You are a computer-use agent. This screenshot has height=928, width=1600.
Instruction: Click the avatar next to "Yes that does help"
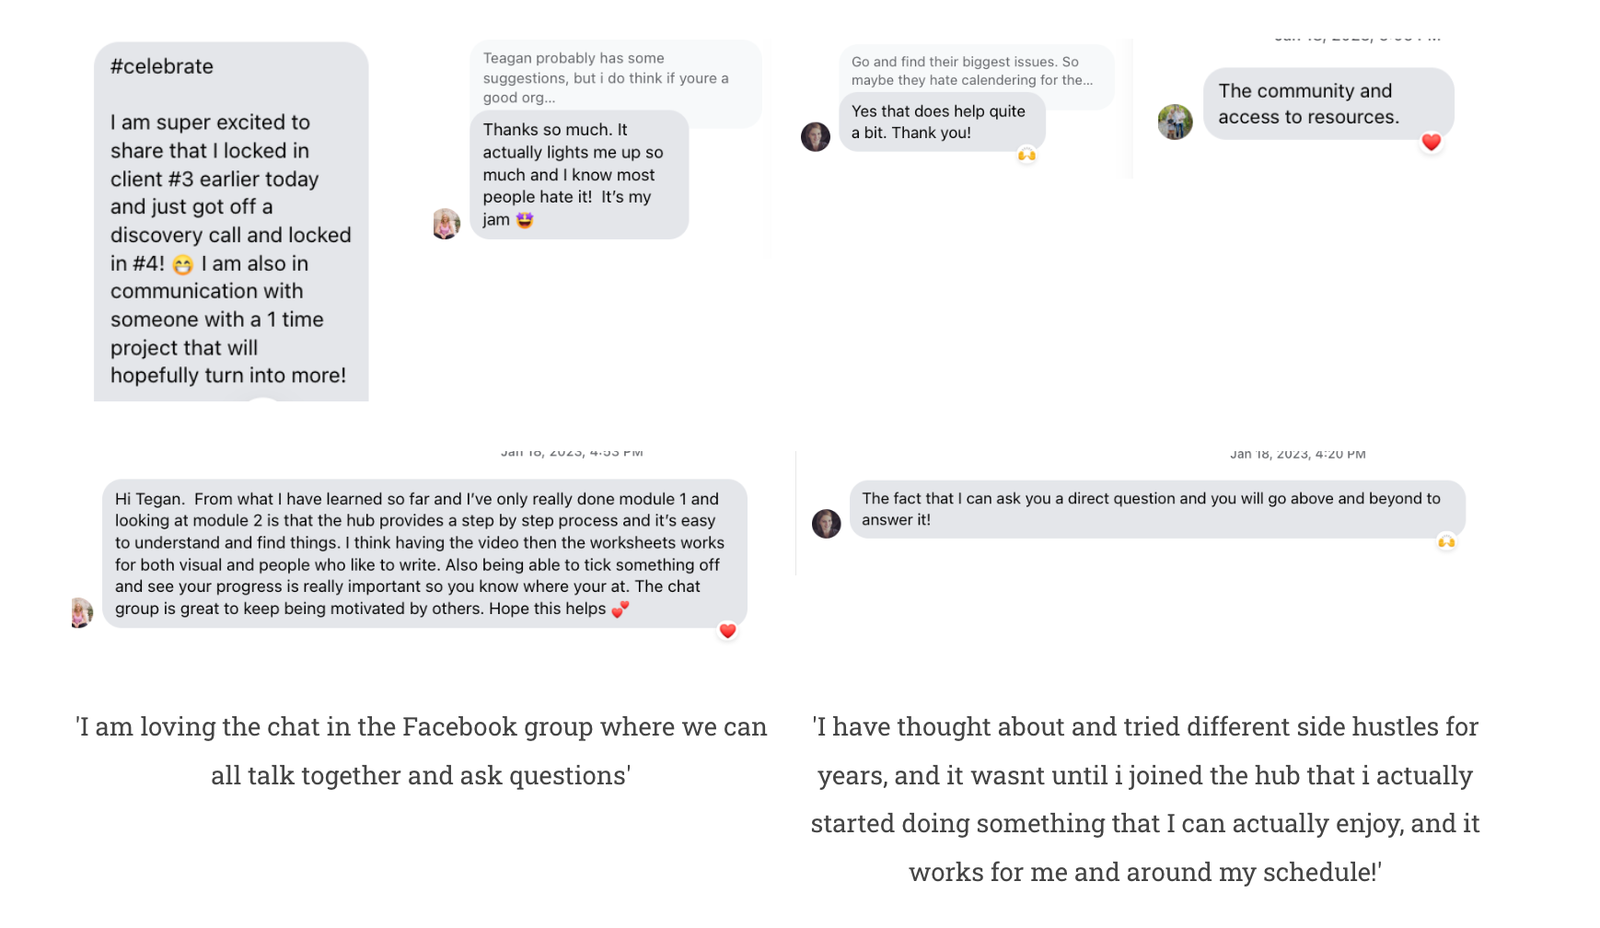(x=816, y=136)
